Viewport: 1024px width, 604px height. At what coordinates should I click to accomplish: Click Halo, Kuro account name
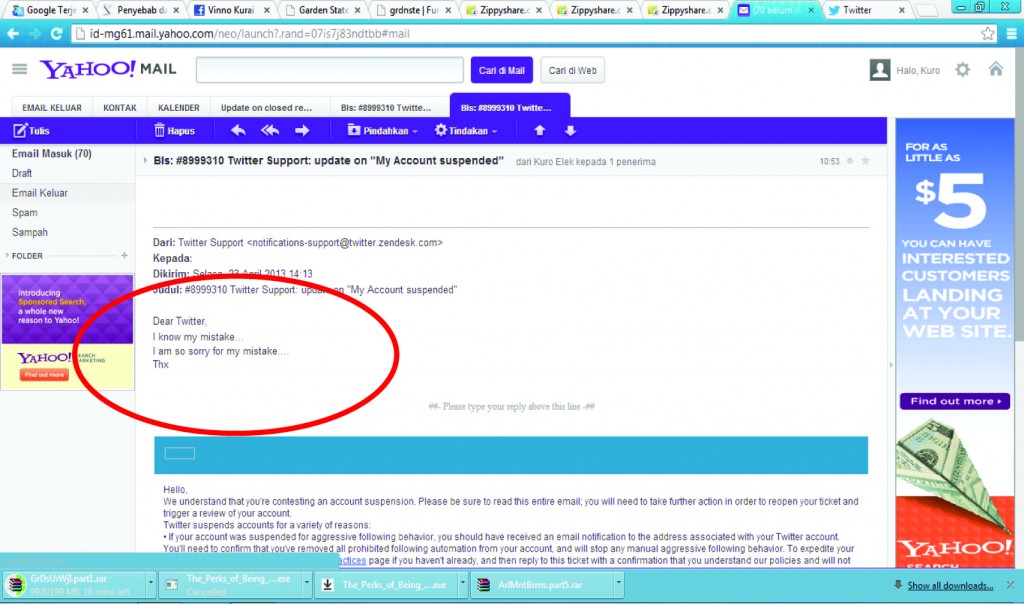[918, 71]
